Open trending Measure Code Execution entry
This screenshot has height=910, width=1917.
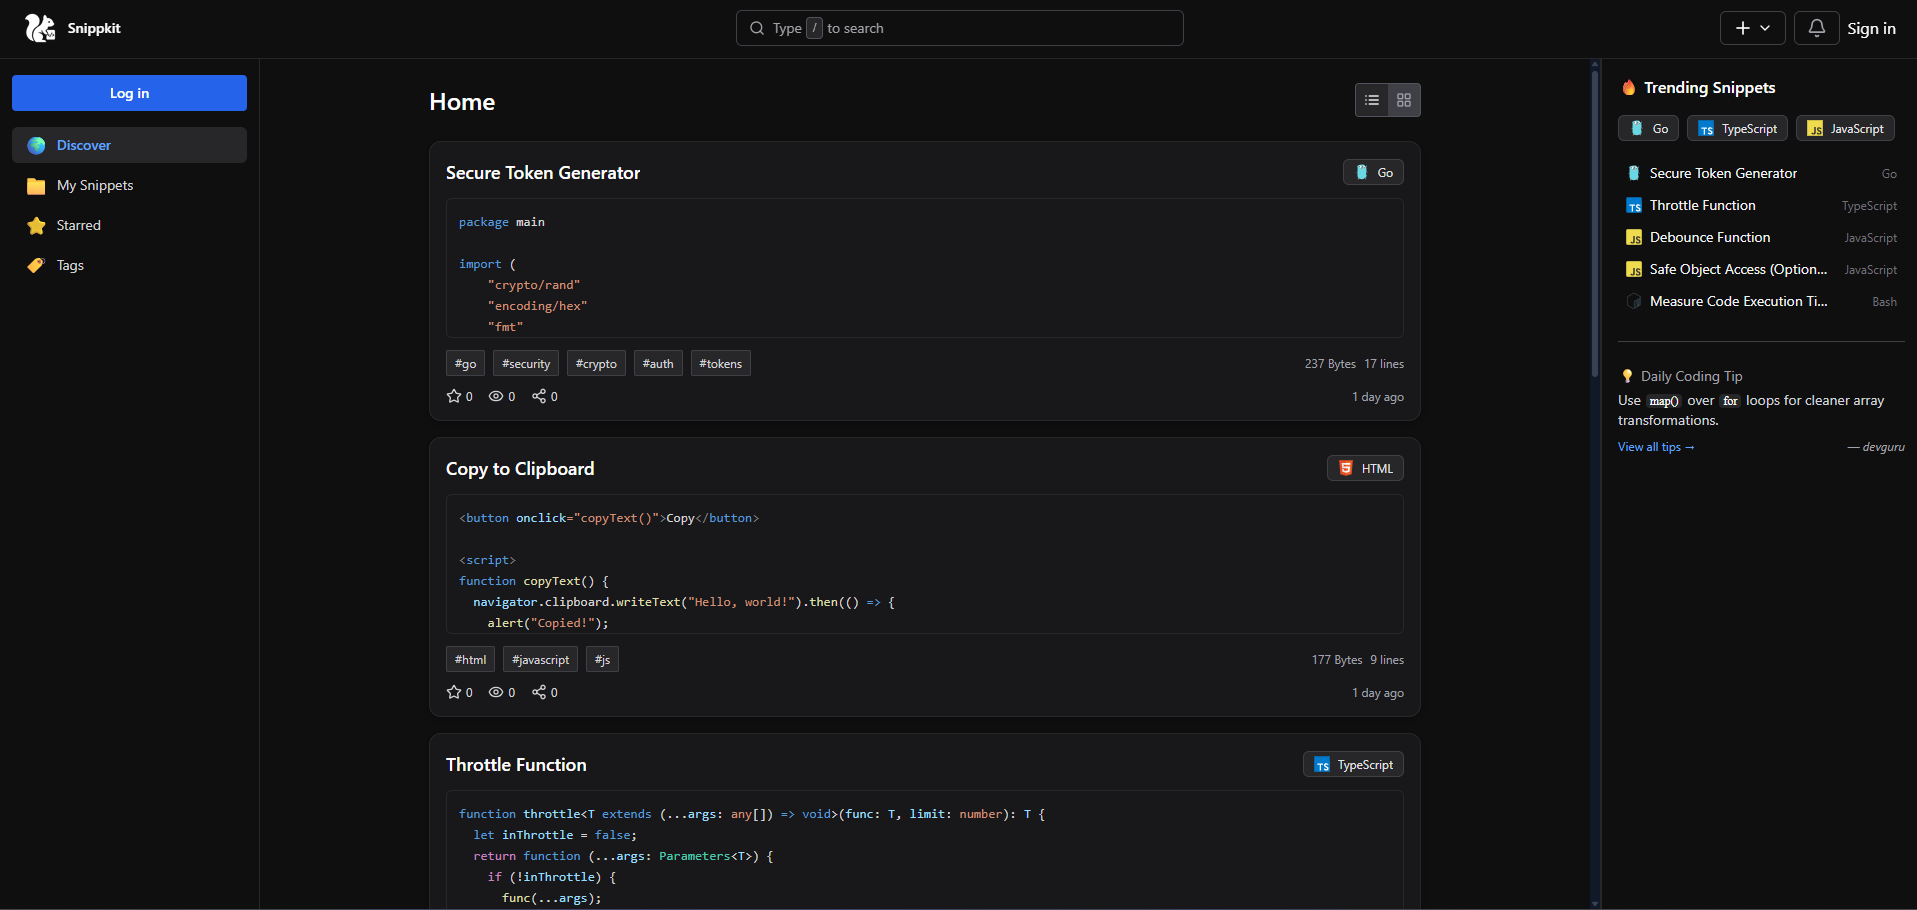click(x=1761, y=301)
